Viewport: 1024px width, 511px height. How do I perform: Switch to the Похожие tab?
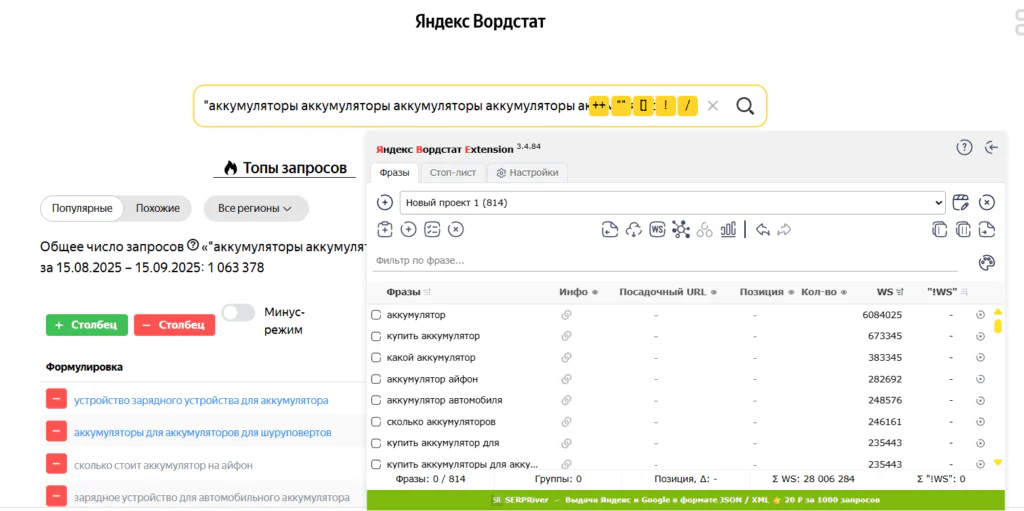[157, 208]
